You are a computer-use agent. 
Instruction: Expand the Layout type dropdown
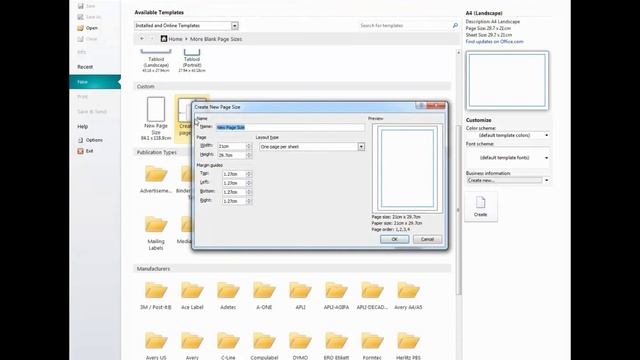tap(361, 147)
